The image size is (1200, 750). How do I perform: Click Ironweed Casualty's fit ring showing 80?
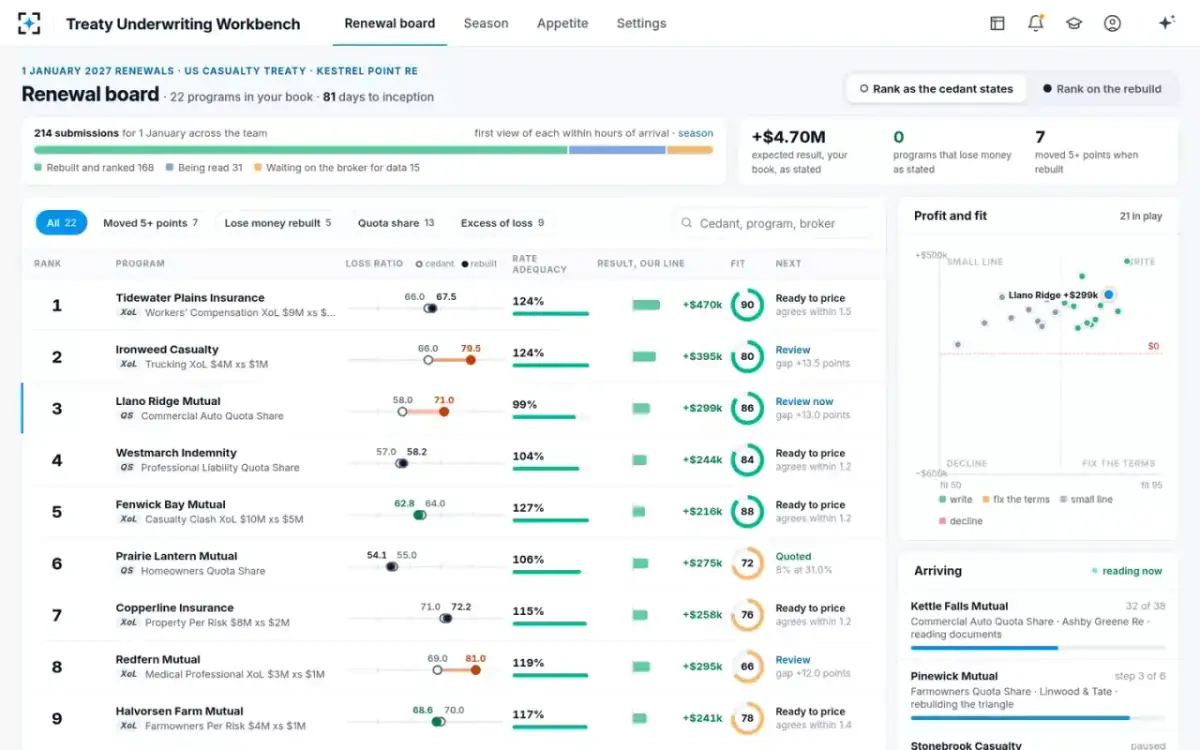pos(747,357)
